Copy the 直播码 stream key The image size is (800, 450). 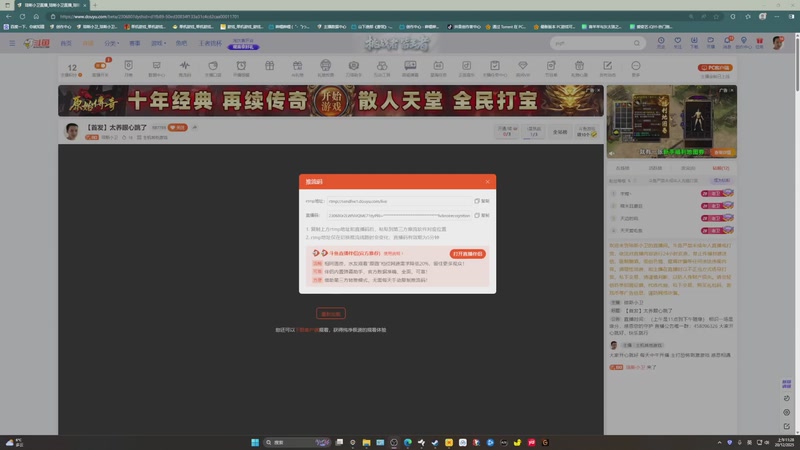482,215
